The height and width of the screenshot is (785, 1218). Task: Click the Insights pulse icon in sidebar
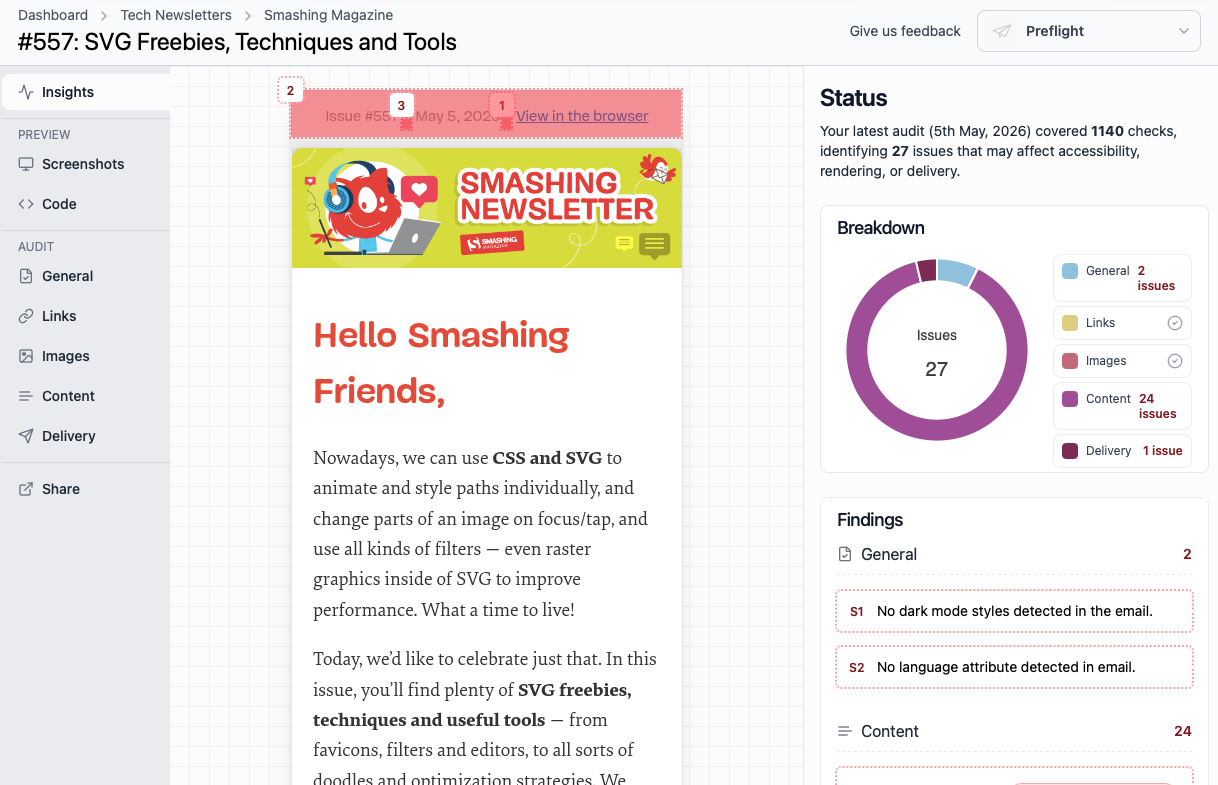pyautogui.click(x=26, y=92)
